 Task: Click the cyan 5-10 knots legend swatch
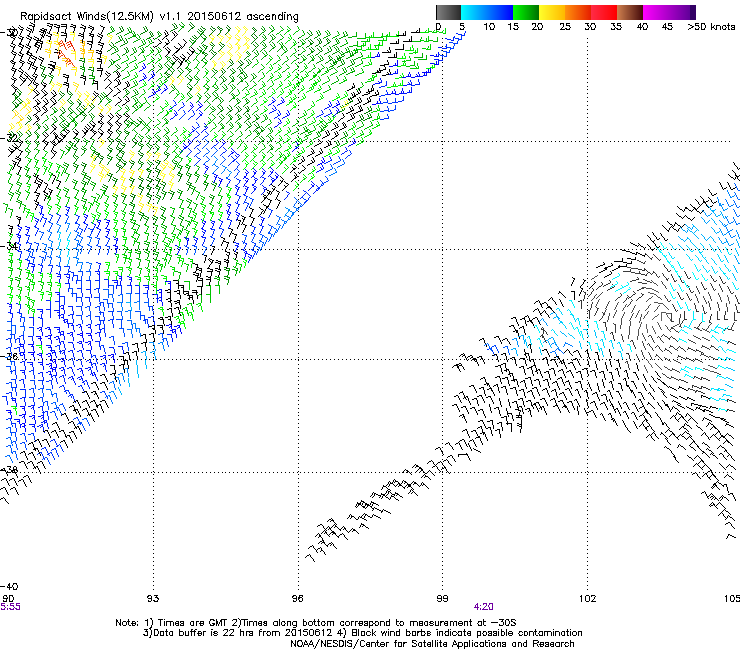coord(474,12)
